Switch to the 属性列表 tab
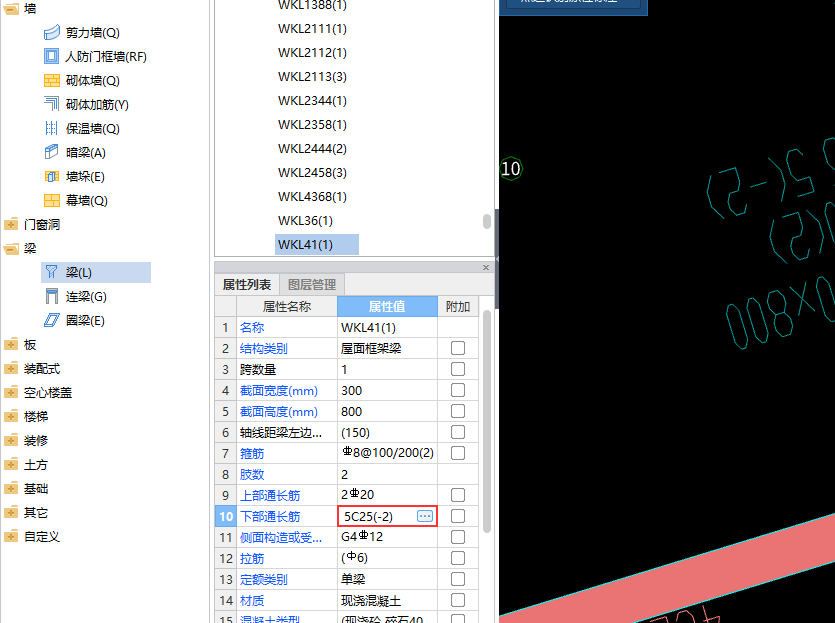Viewport: 835px width, 623px height. click(x=247, y=285)
